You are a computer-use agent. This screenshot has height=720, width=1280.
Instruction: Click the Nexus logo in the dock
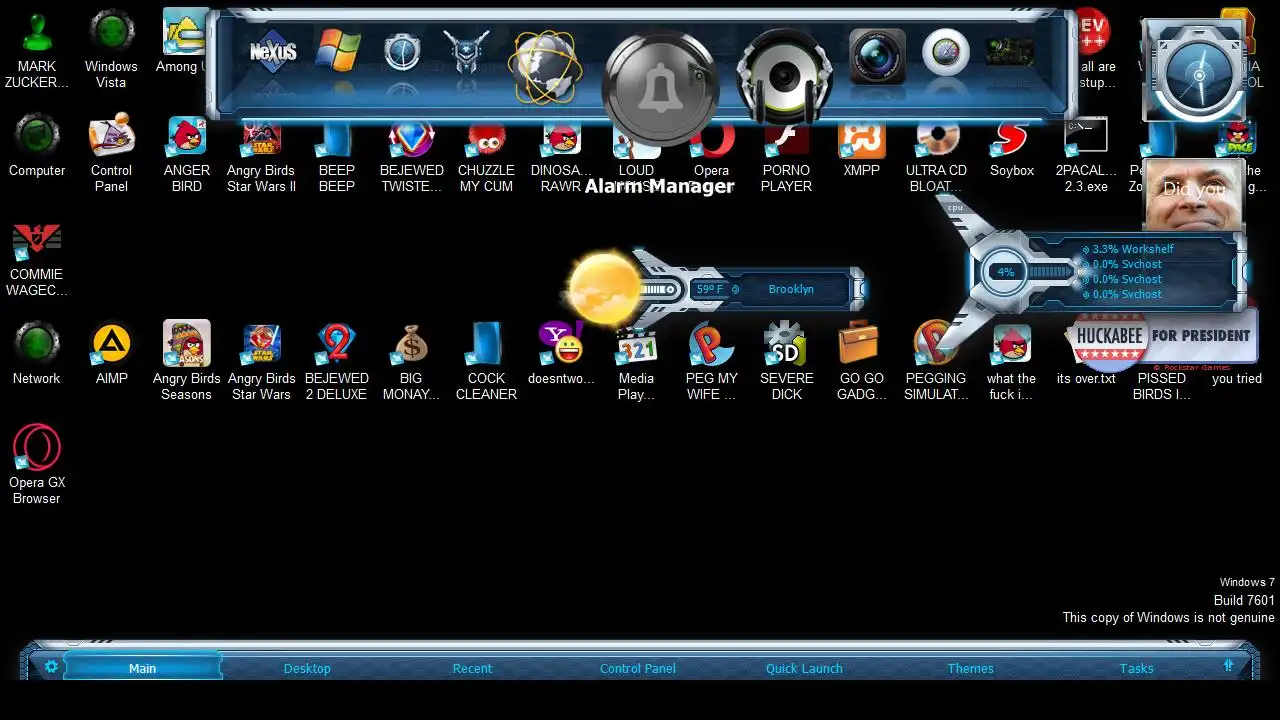pyautogui.click(x=273, y=51)
